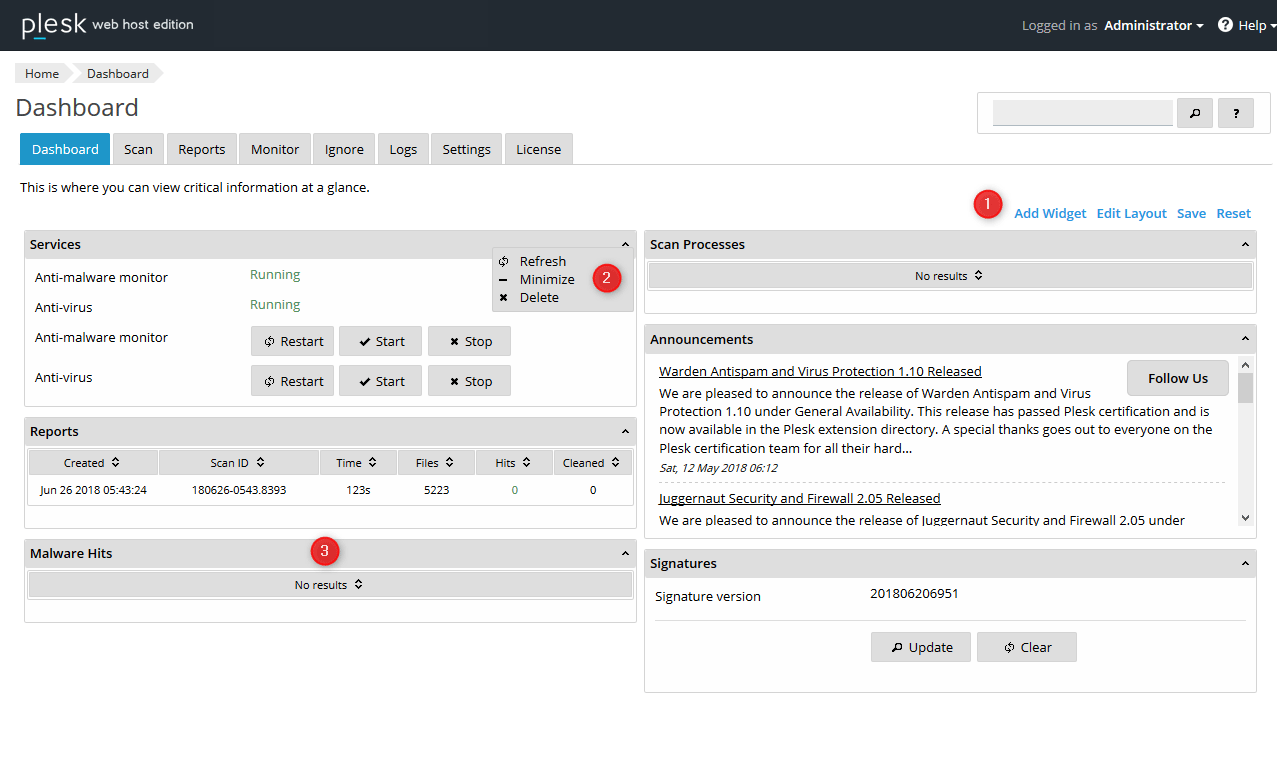The width and height of the screenshot is (1277, 768).
Task: Save the dashboard layout
Action: click(x=1191, y=213)
